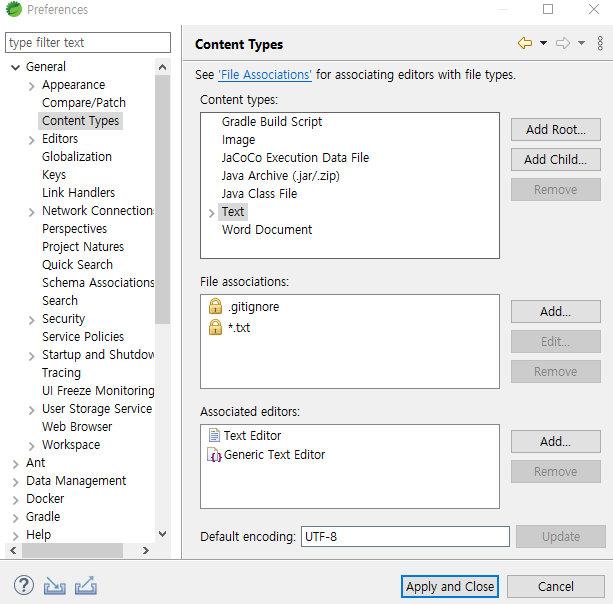Select Word Document content type
Viewport: 613px width, 604px height.
point(267,229)
